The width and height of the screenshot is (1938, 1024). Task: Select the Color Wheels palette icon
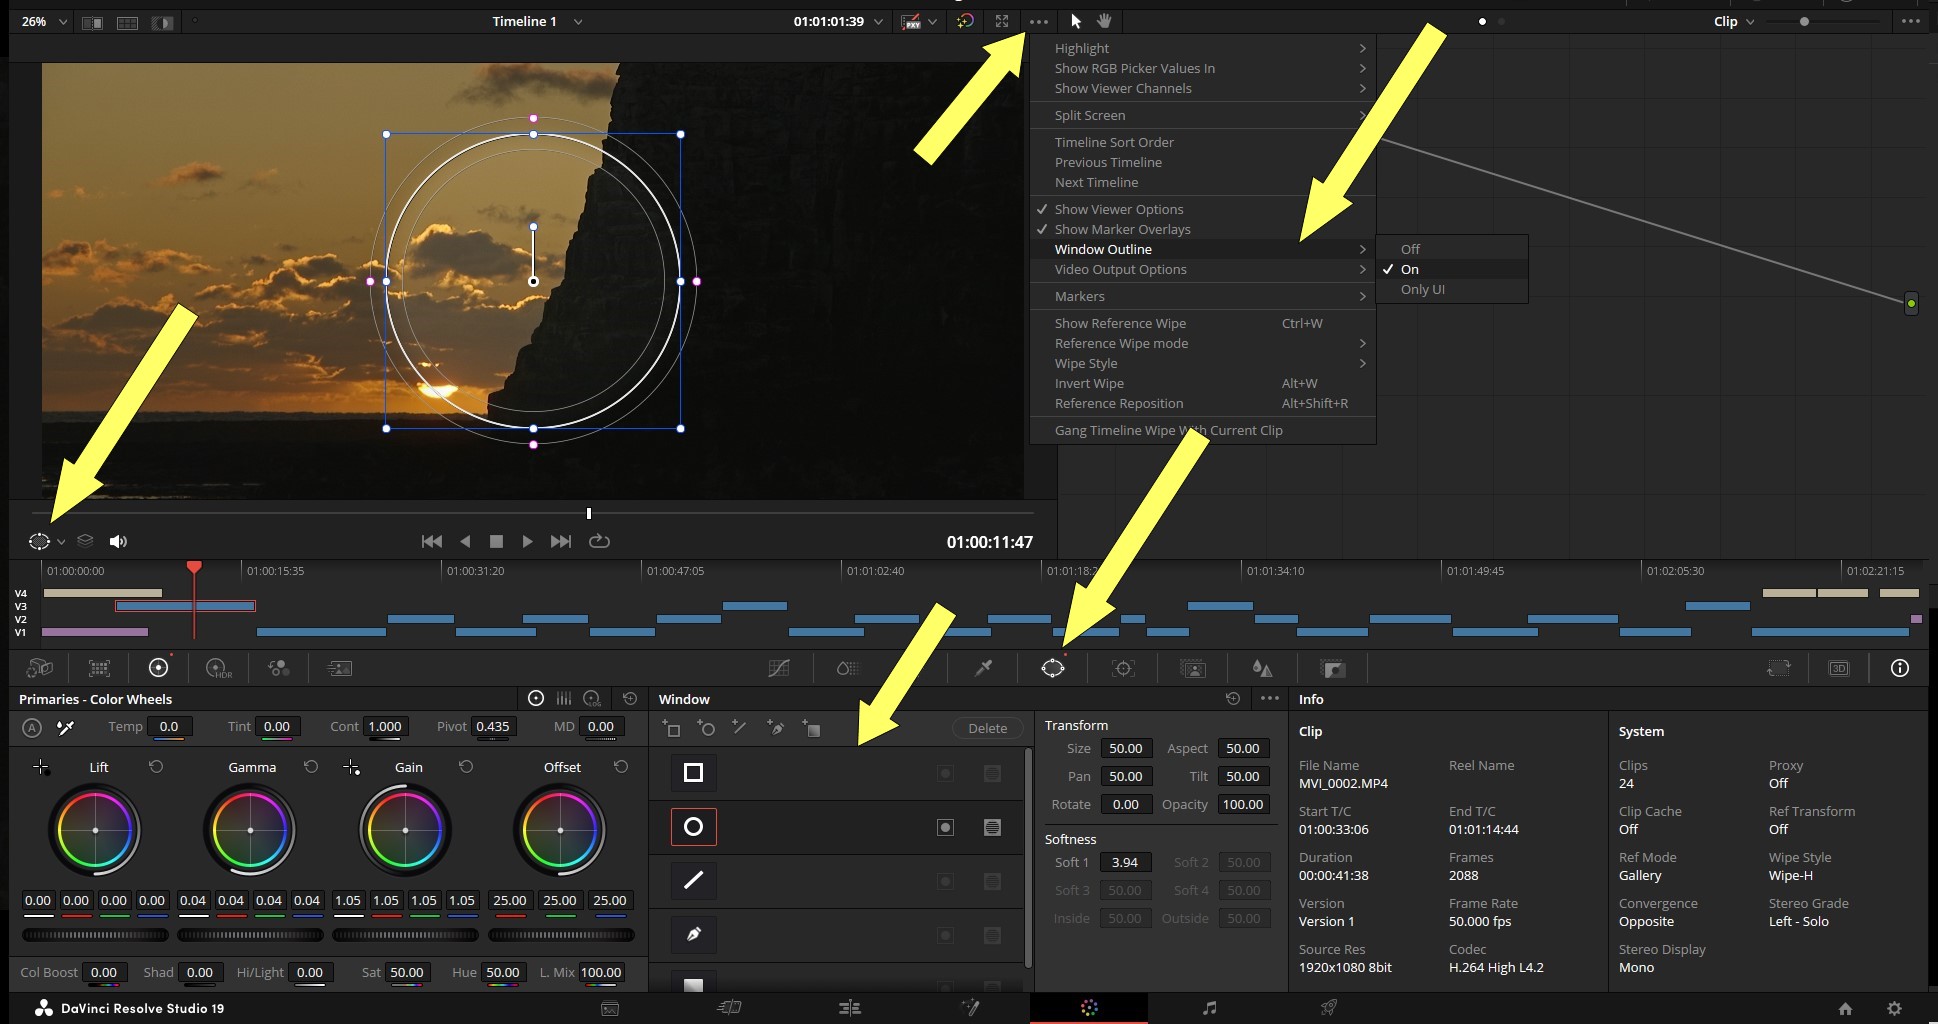coord(158,668)
